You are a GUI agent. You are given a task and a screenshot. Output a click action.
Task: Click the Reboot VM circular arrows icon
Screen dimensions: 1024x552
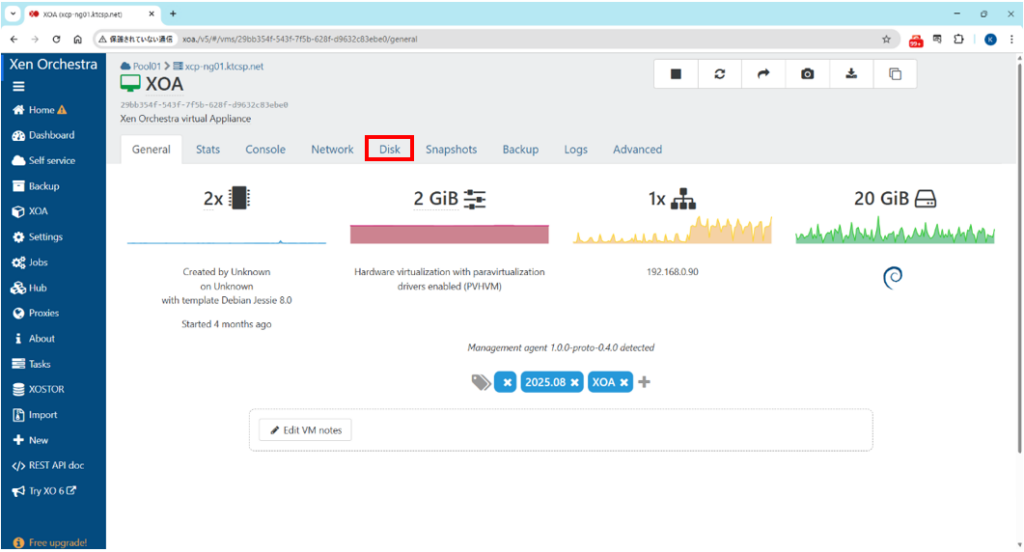pyautogui.click(x=720, y=74)
